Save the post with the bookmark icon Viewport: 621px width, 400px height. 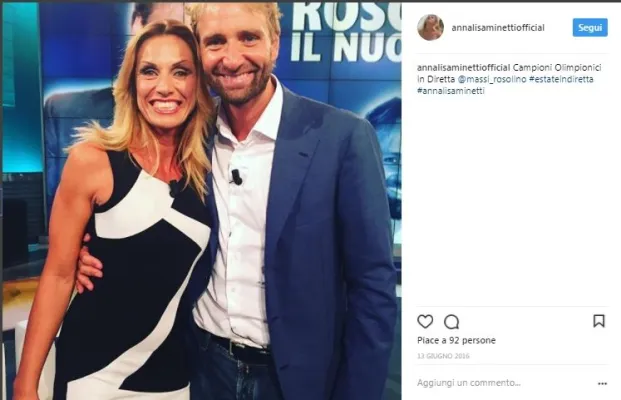click(599, 321)
